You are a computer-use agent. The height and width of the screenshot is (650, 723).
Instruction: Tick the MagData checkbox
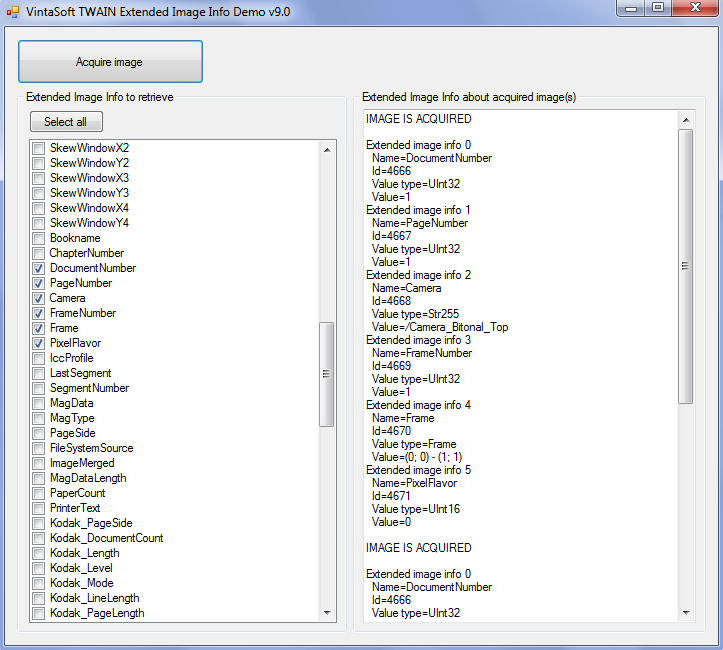point(39,403)
